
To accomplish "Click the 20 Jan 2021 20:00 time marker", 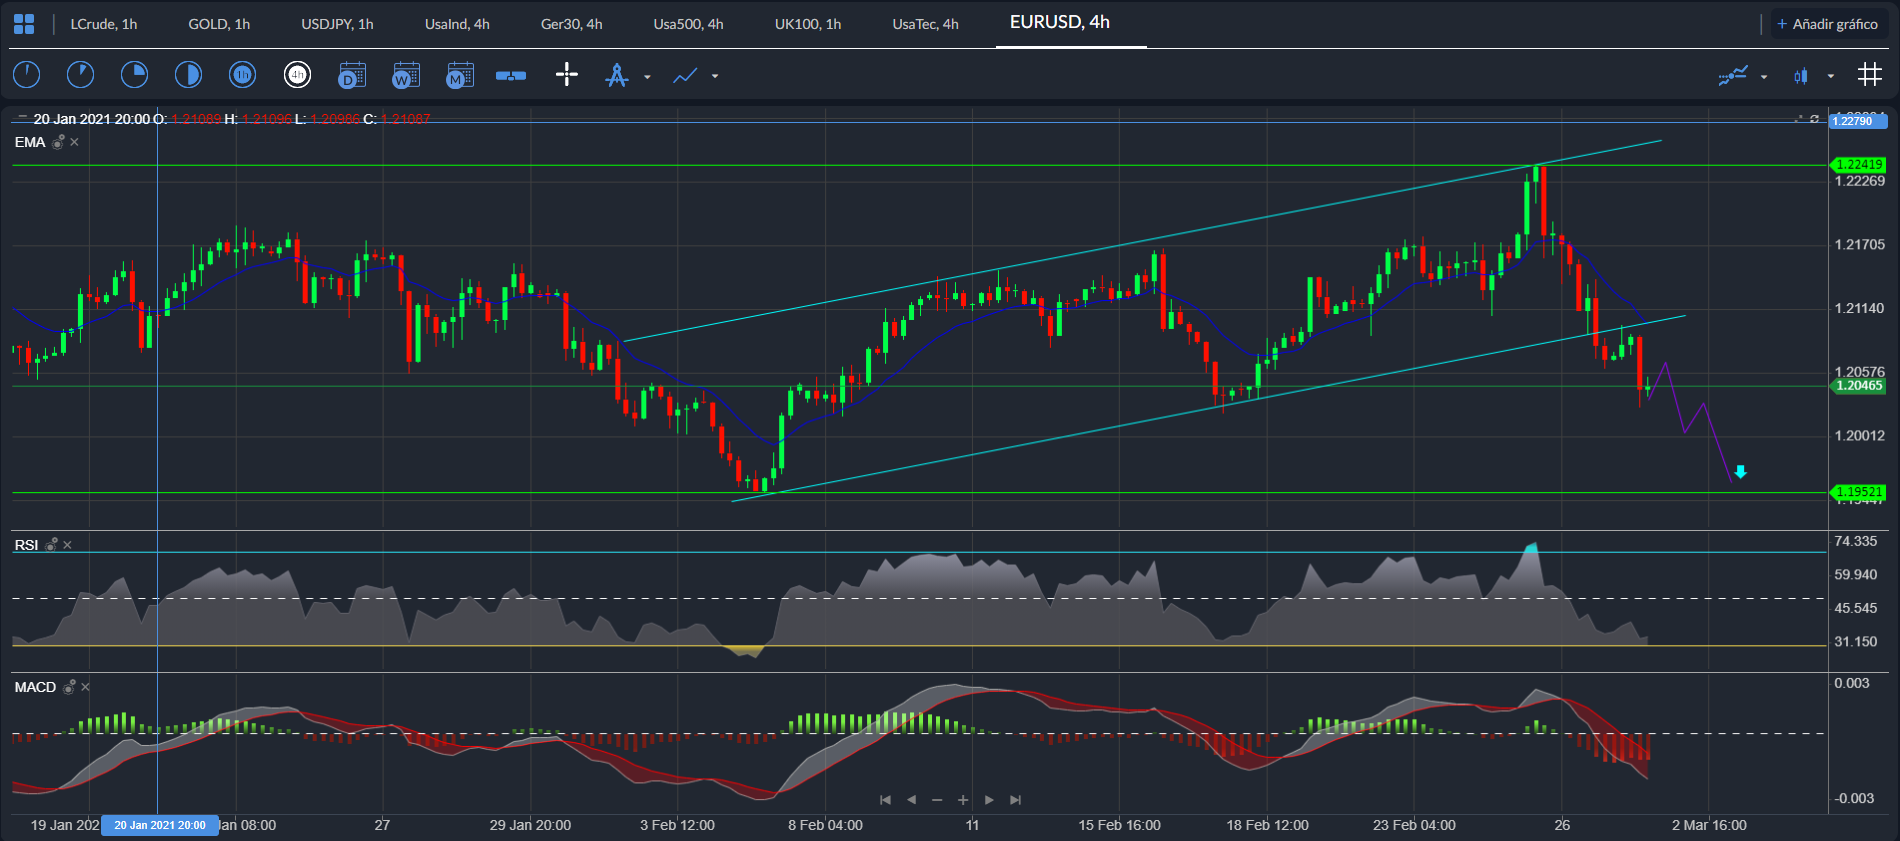I will 160,825.
